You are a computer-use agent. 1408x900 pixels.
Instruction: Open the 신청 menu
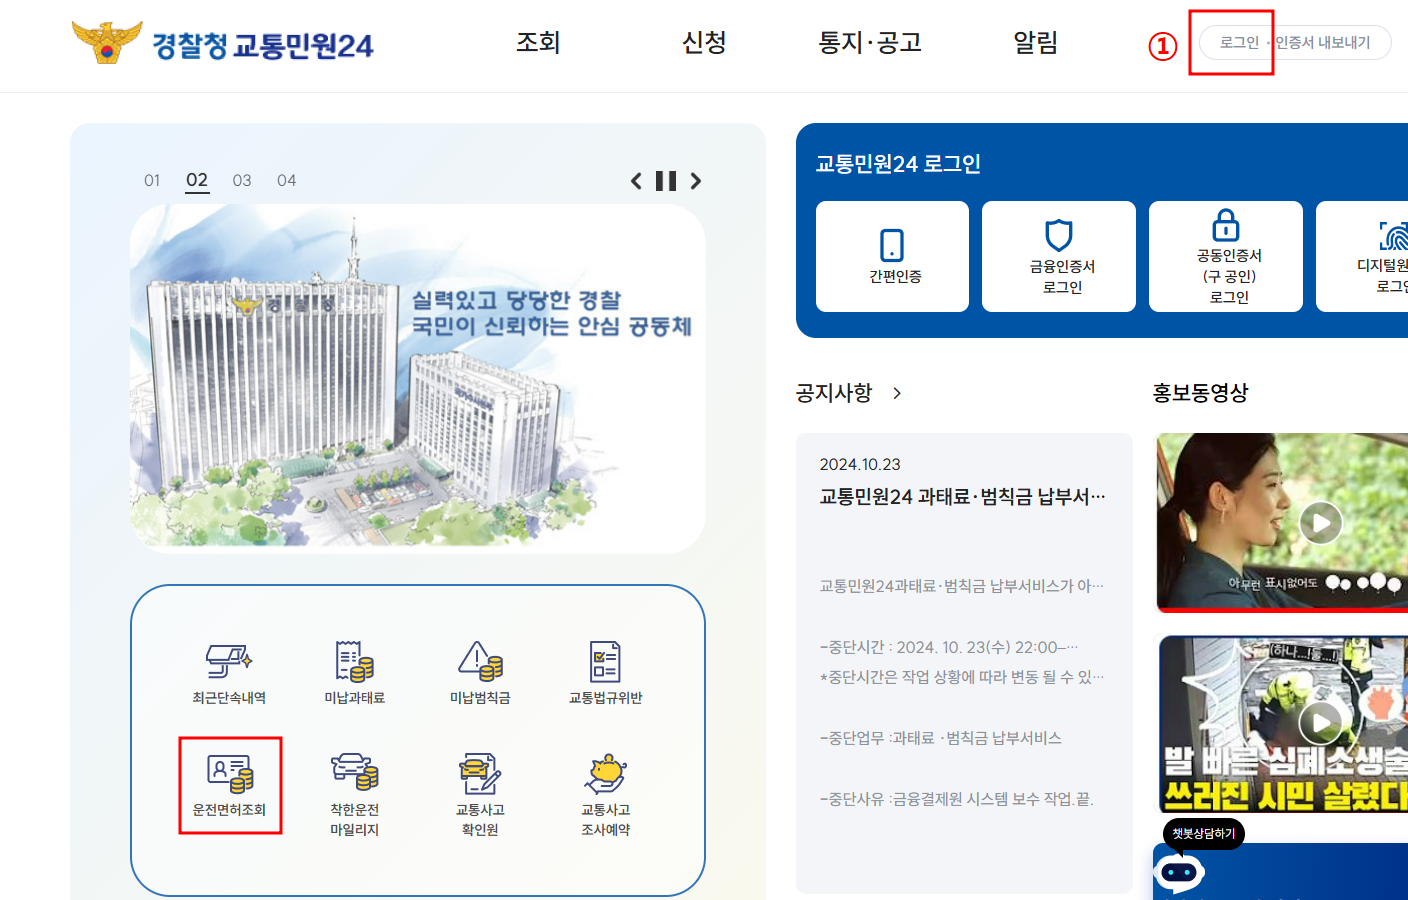tap(704, 43)
